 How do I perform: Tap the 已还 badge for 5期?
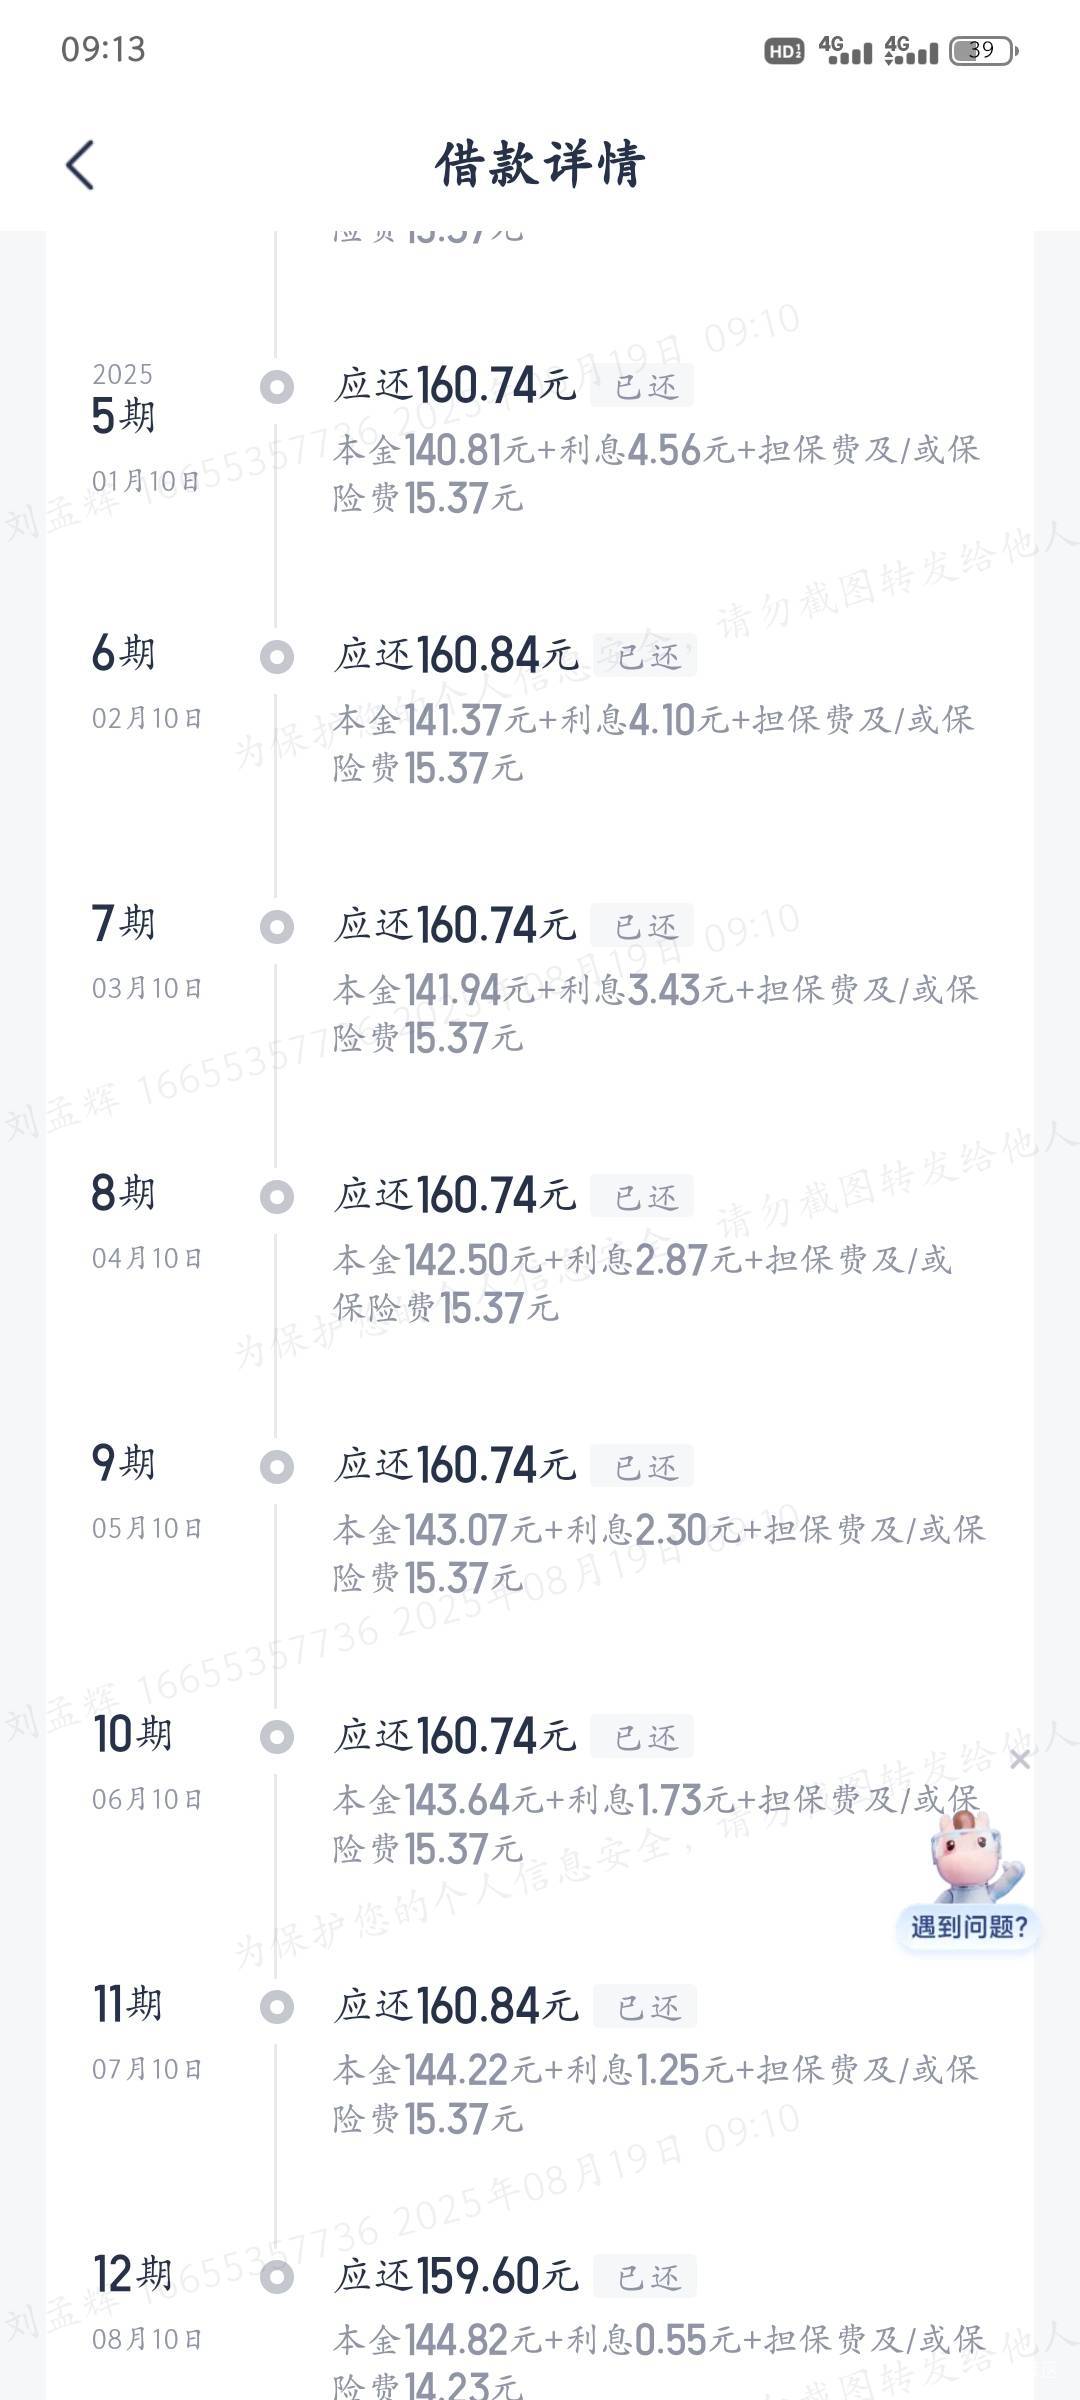[x=643, y=386]
